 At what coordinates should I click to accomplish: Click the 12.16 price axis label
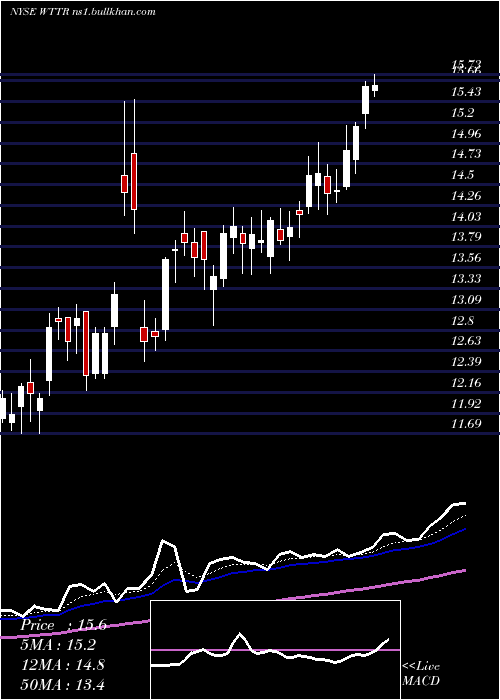466,383
